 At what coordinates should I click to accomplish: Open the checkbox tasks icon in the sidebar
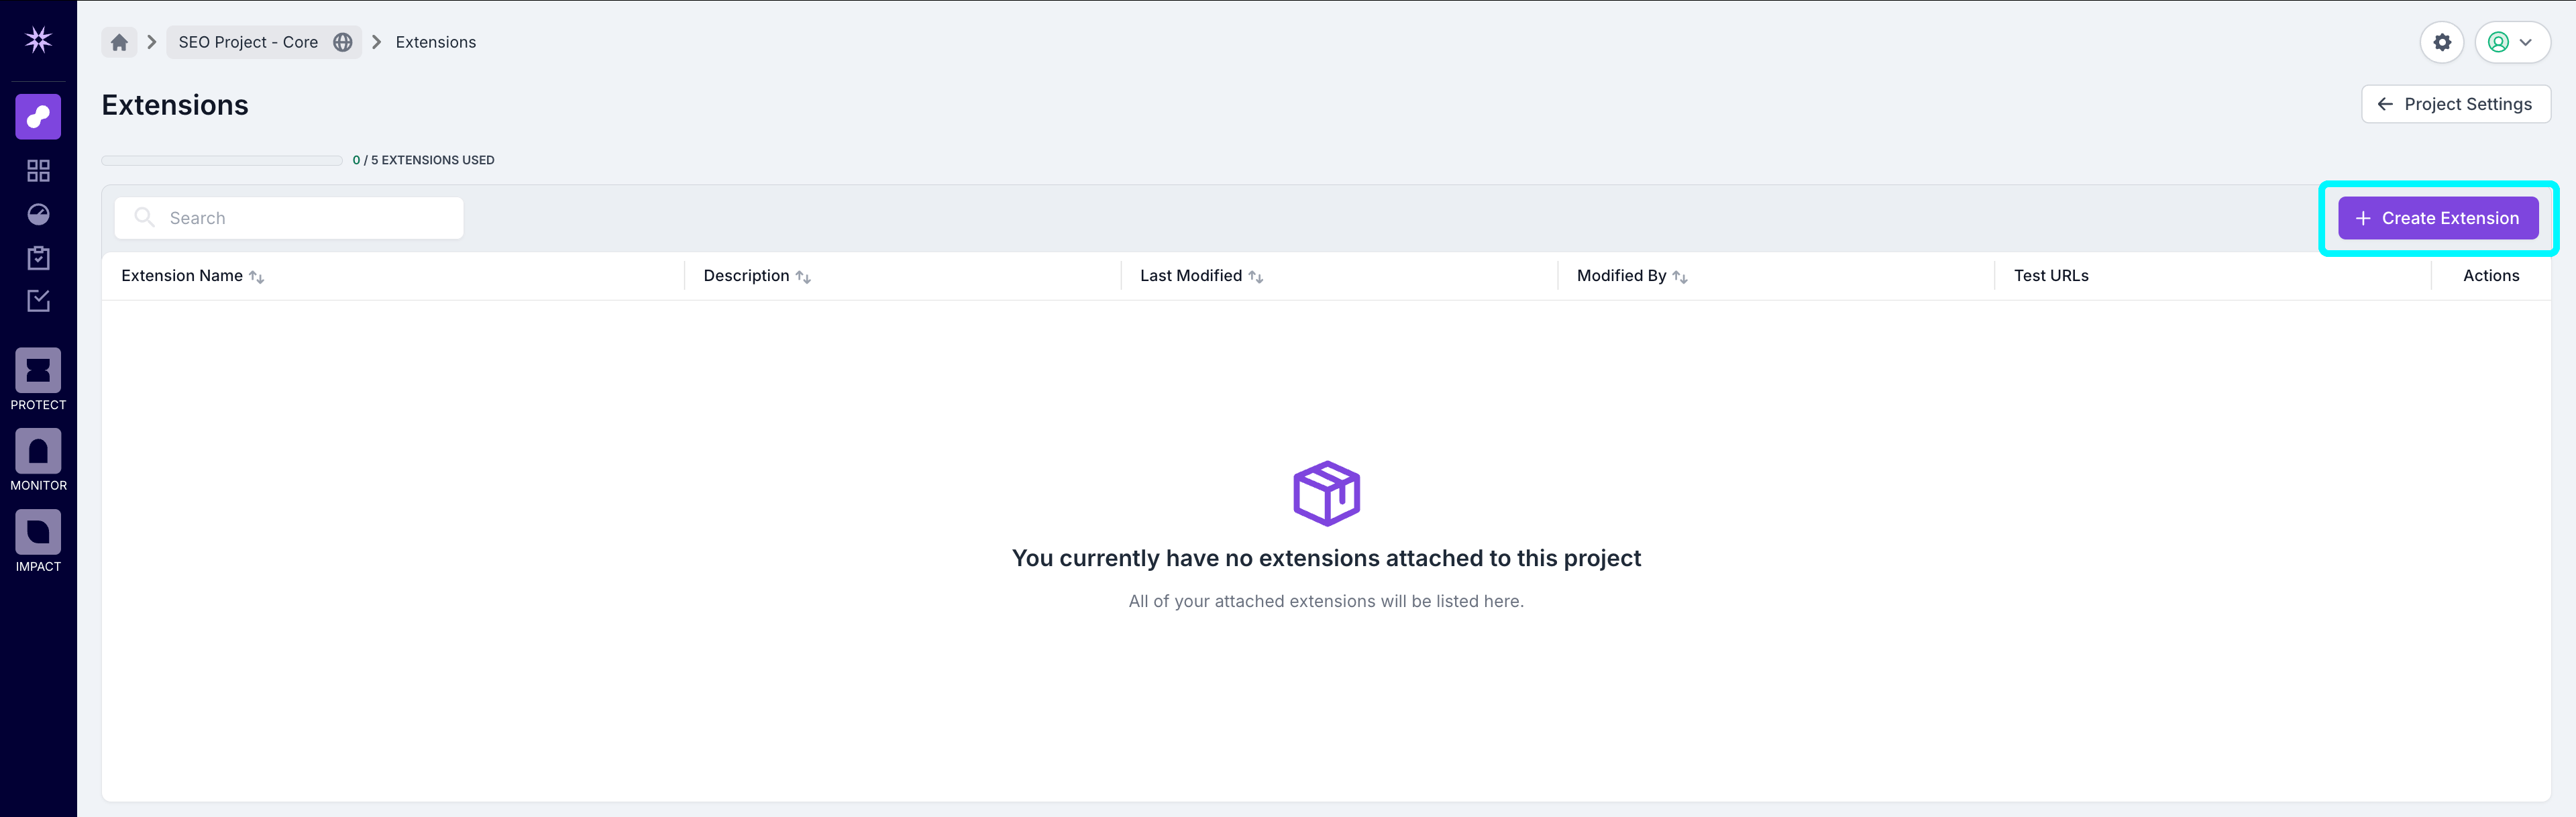[x=38, y=301]
